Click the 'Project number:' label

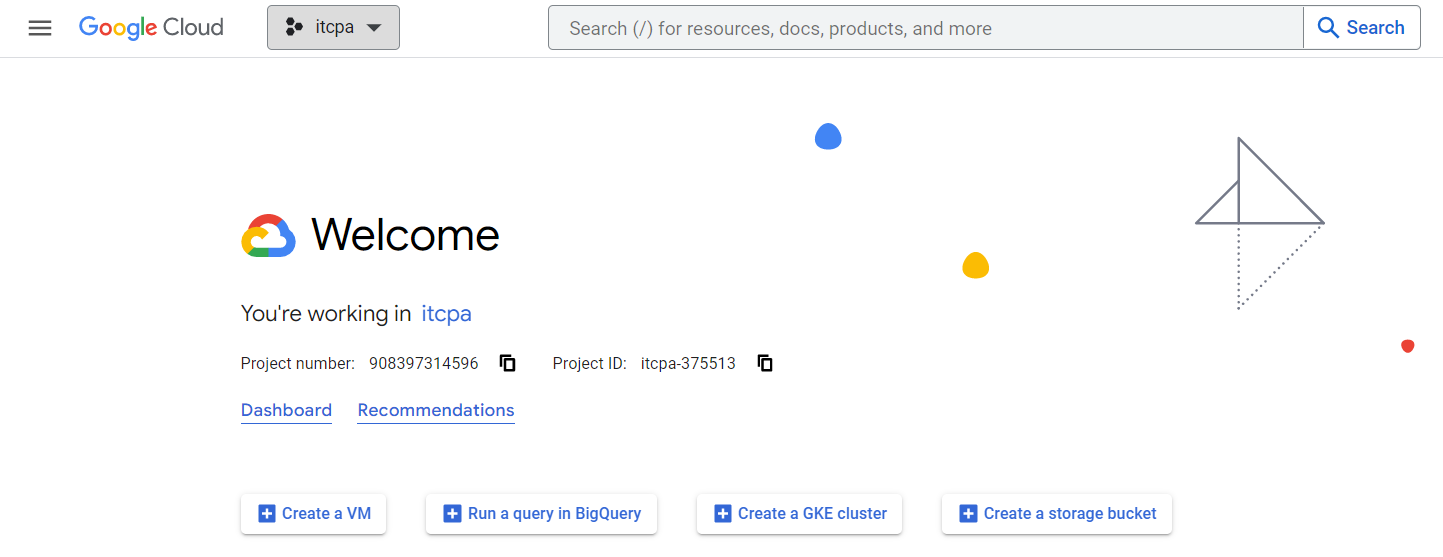298,363
